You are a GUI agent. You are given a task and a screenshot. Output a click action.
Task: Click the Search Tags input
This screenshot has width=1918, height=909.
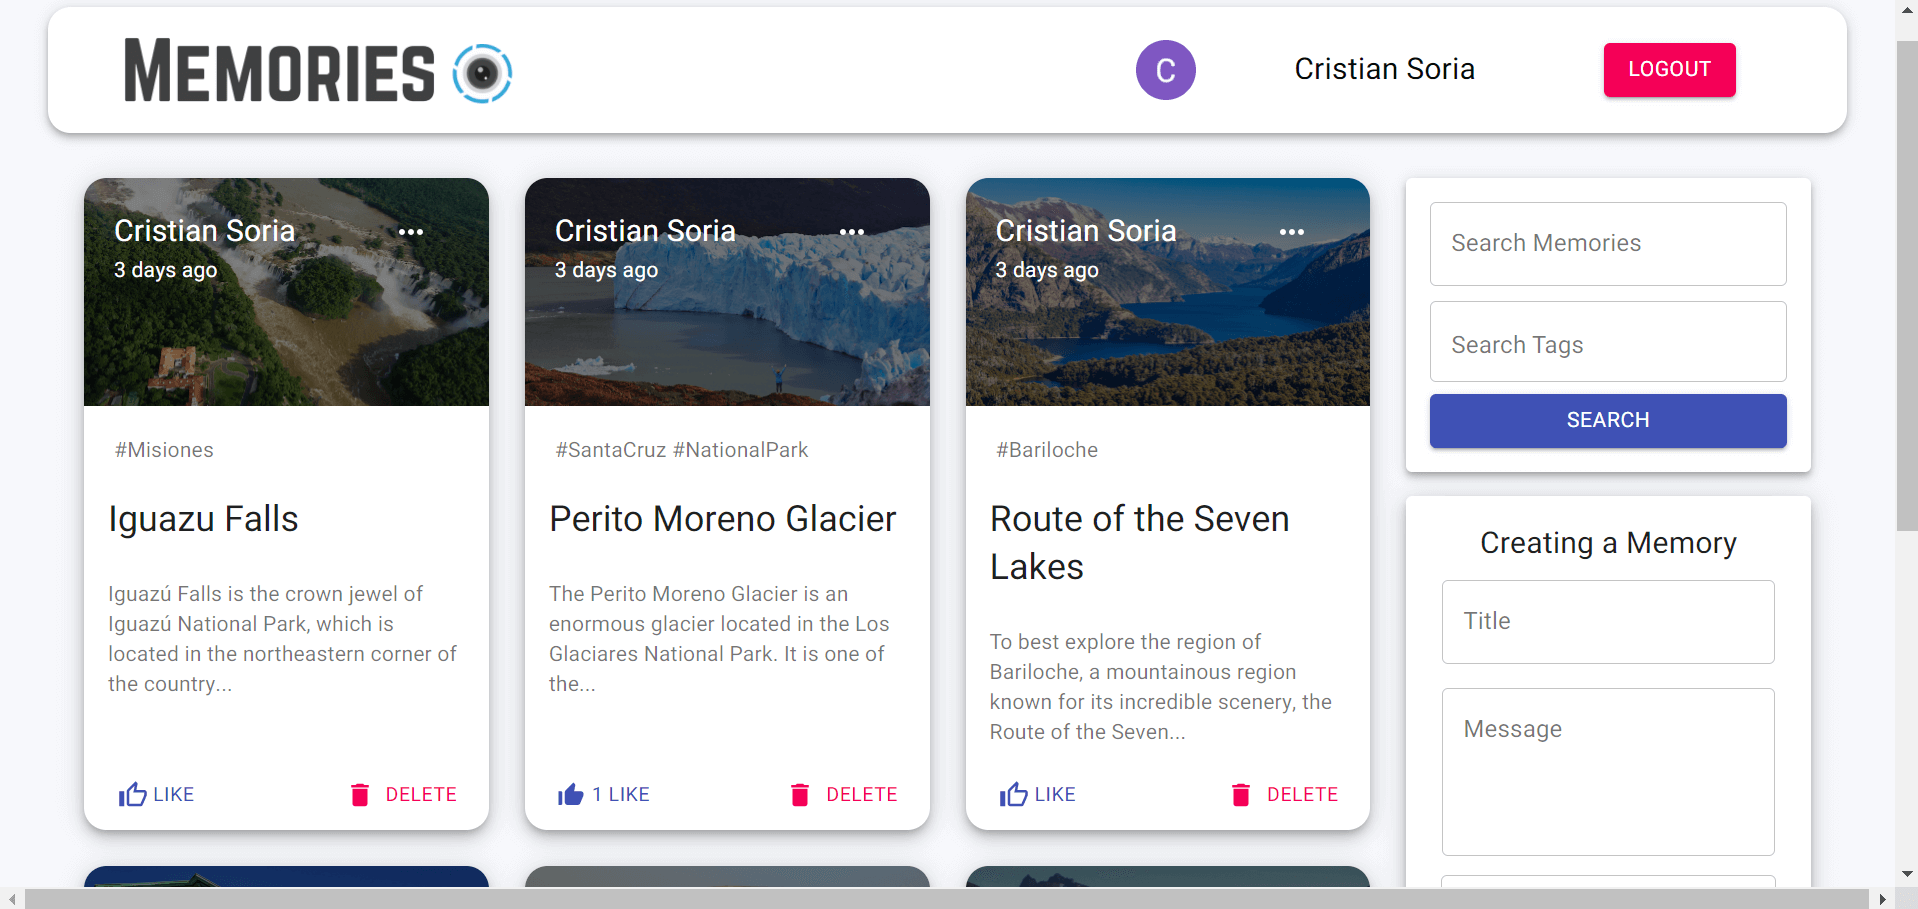point(1607,342)
